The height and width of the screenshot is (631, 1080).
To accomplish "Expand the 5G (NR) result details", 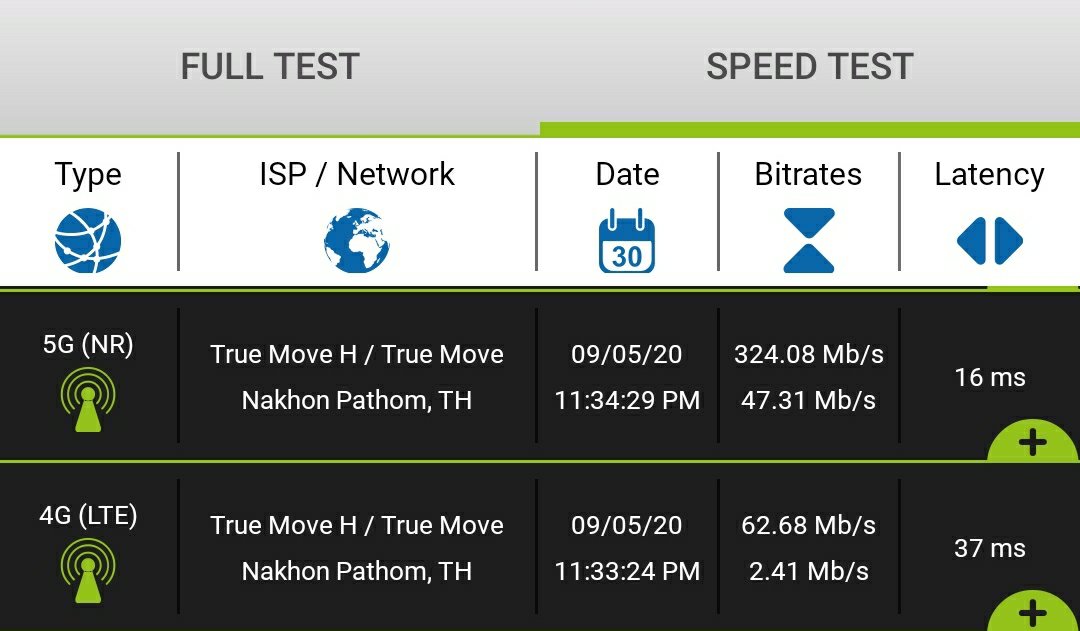I will coord(1034,442).
